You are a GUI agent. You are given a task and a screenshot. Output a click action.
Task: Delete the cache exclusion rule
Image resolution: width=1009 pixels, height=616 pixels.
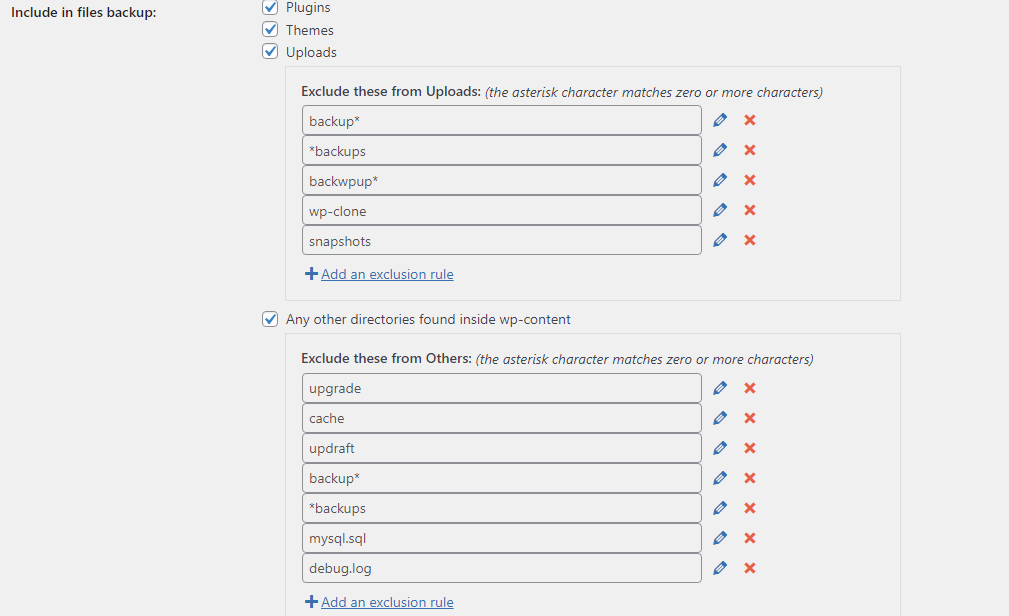click(750, 418)
